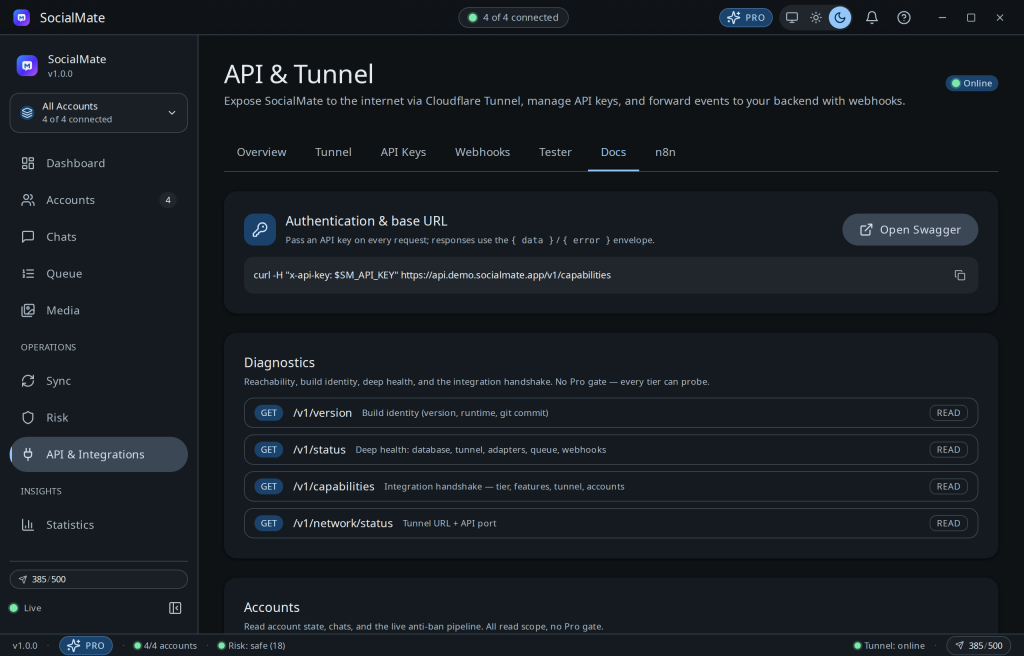Image resolution: width=1024 pixels, height=656 pixels.
Task: Switch to the Overview tab
Action: click(261, 152)
